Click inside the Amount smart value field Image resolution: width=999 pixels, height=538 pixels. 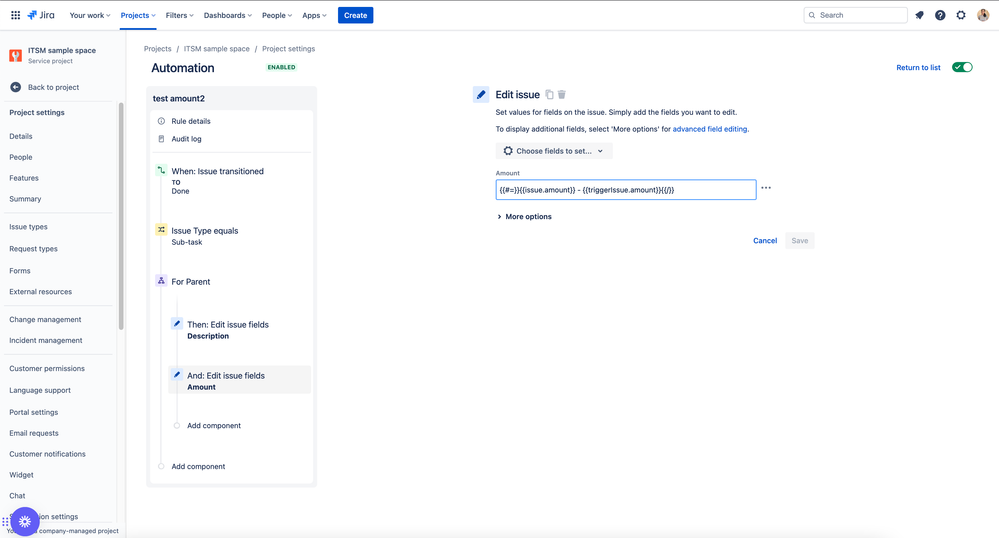click(626, 189)
